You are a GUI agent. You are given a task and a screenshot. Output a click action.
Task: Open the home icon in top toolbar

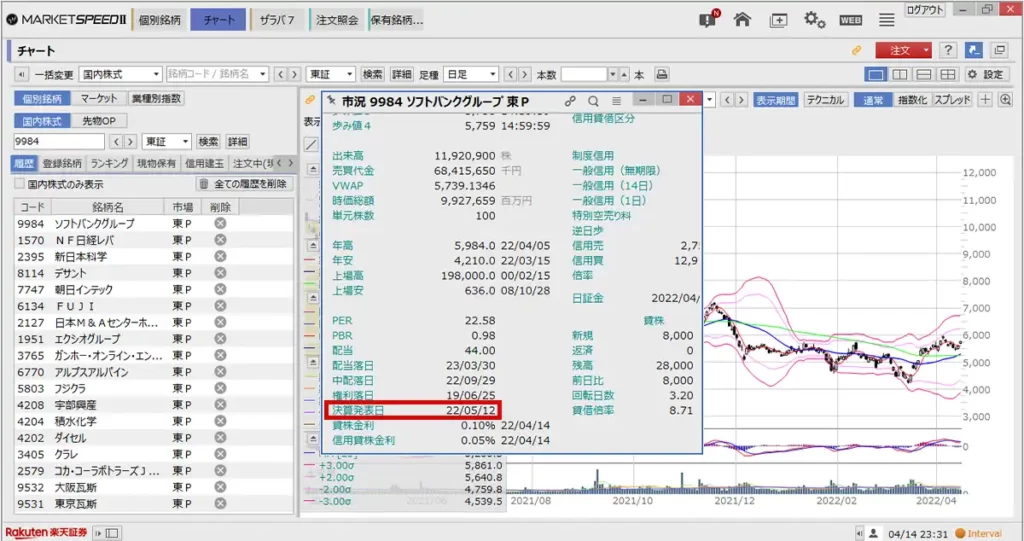point(742,19)
